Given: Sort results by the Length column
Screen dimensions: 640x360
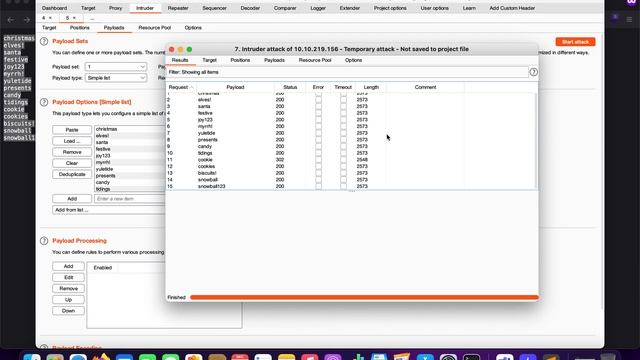Looking at the screenshot, I should pyautogui.click(x=371, y=87).
